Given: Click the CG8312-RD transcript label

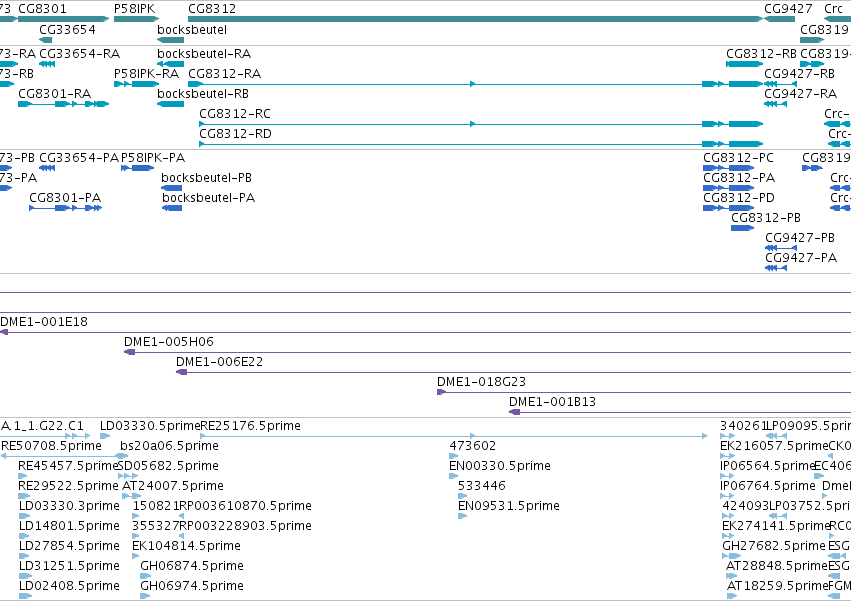Looking at the screenshot, I should (235, 134).
